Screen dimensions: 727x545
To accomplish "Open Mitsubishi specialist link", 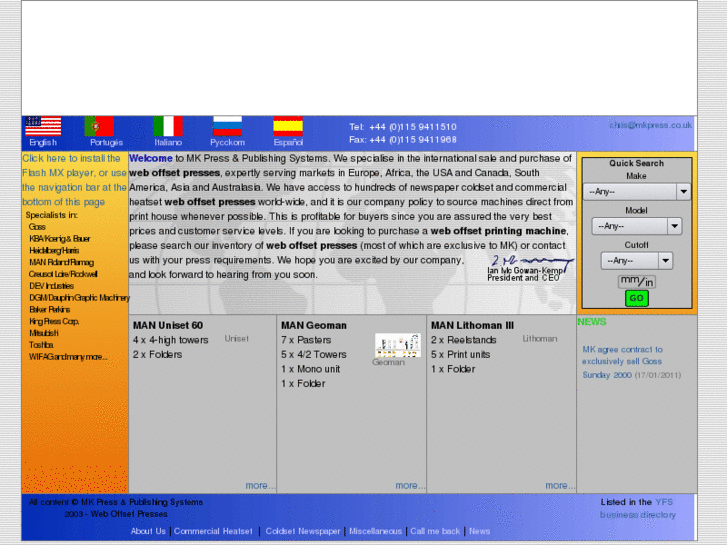I will point(44,333).
